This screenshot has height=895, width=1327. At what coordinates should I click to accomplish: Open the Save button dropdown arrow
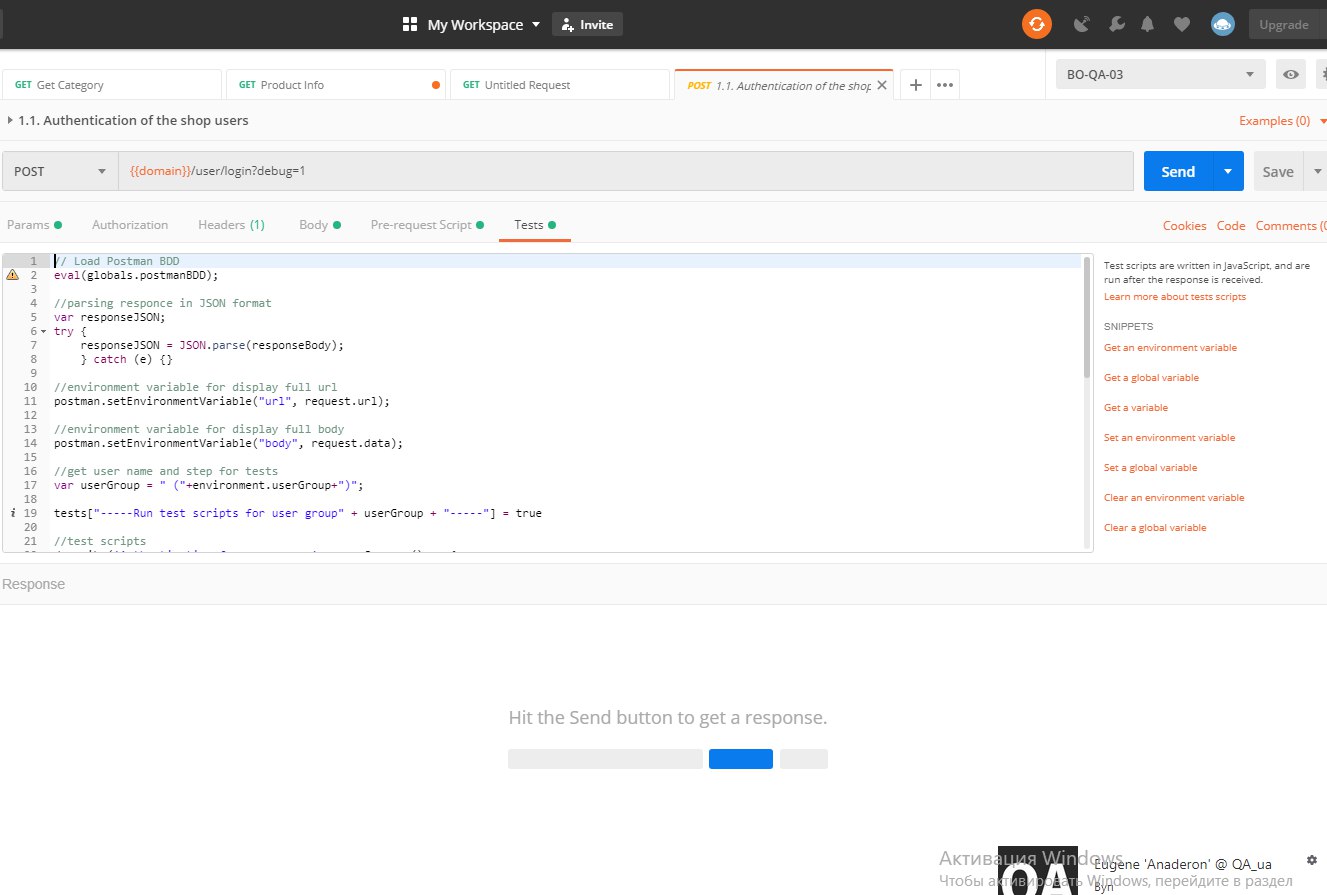(1316, 171)
